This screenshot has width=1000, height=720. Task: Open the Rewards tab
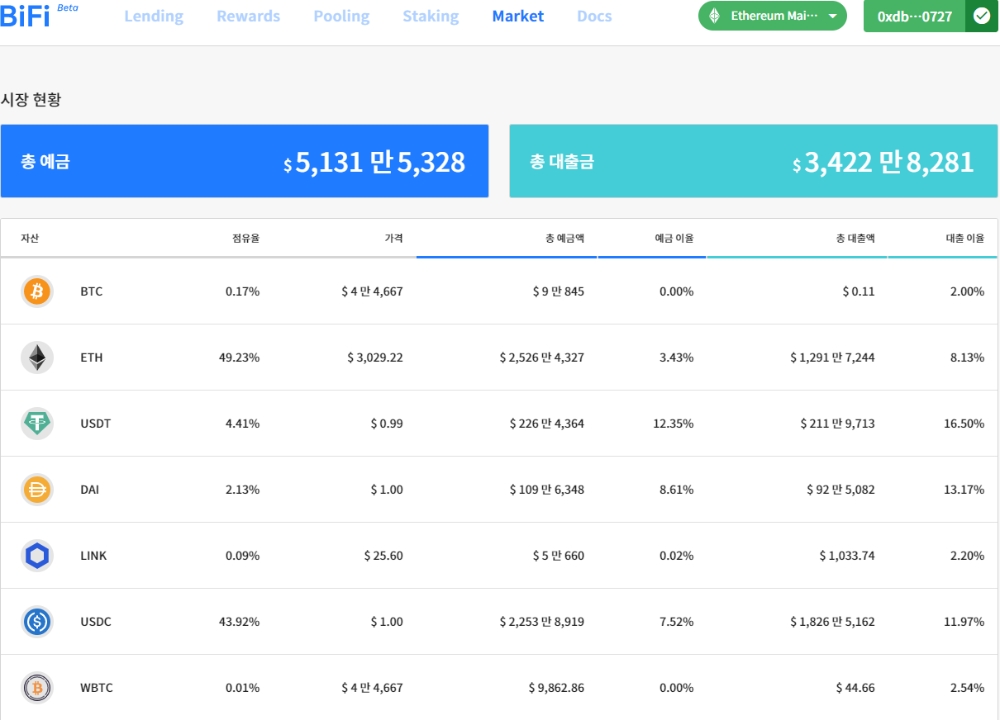(248, 16)
